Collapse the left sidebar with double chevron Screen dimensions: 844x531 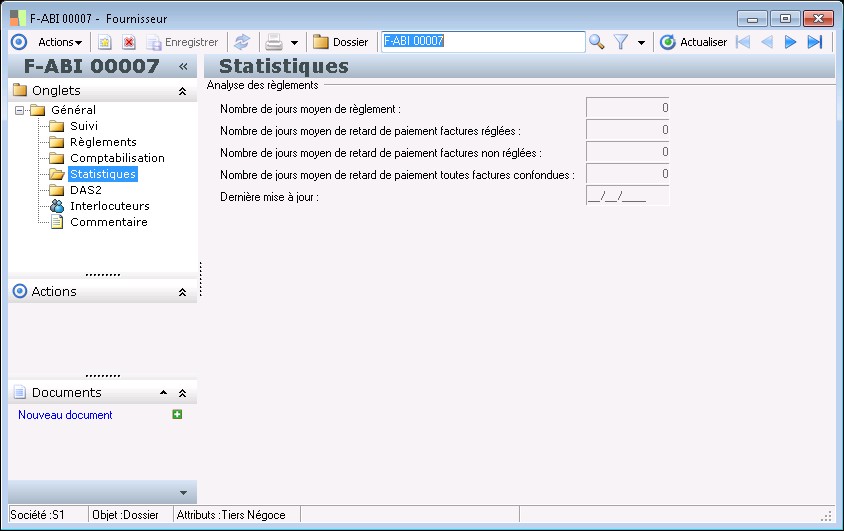(x=183, y=66)
